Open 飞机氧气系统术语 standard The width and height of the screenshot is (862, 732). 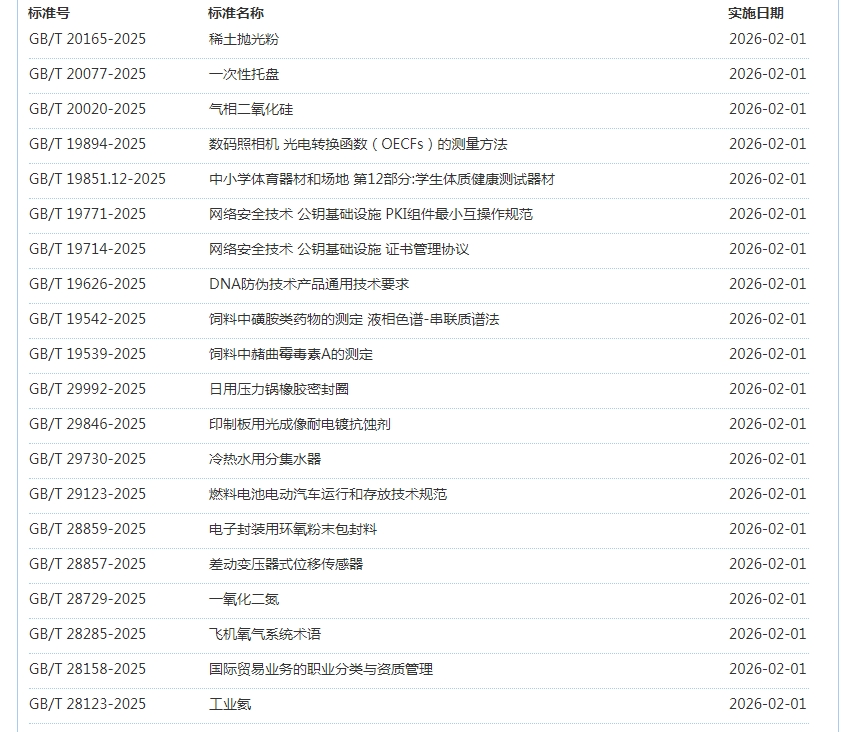pos(264,634)
